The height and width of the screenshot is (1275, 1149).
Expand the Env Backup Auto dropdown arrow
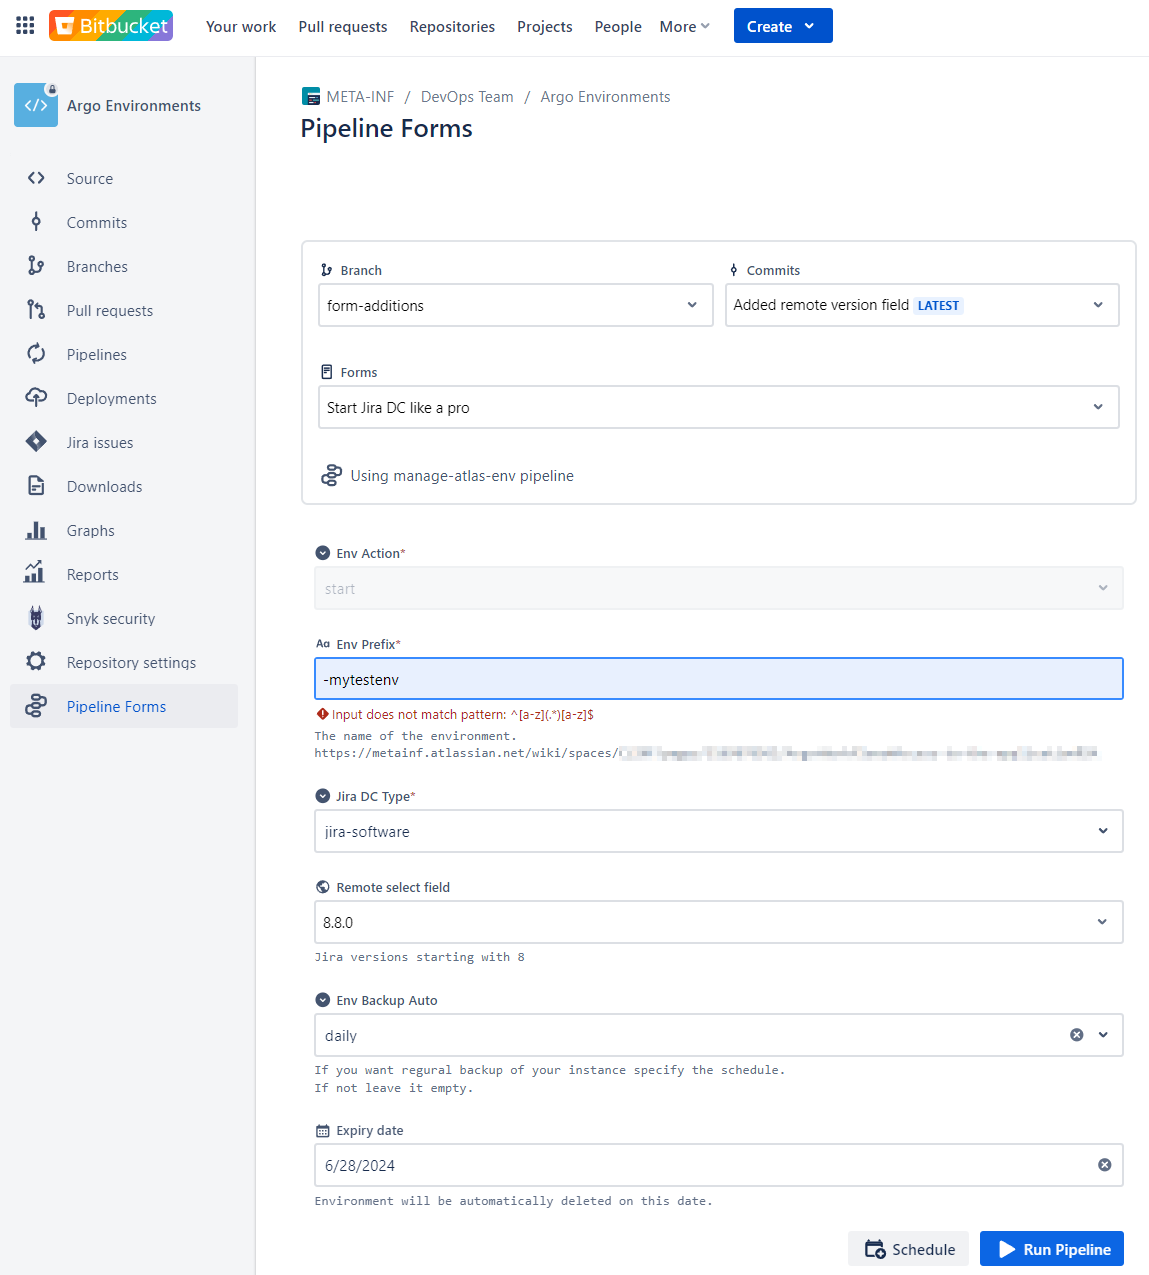1103,1035
